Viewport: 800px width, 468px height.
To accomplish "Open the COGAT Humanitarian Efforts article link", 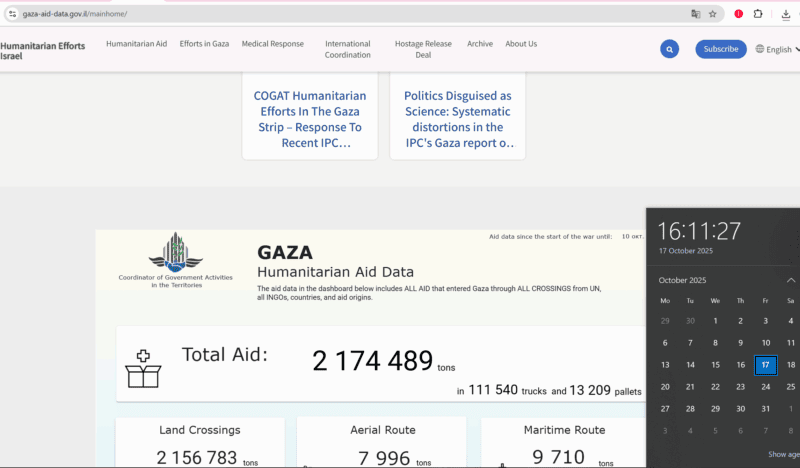I will [310, 119].
